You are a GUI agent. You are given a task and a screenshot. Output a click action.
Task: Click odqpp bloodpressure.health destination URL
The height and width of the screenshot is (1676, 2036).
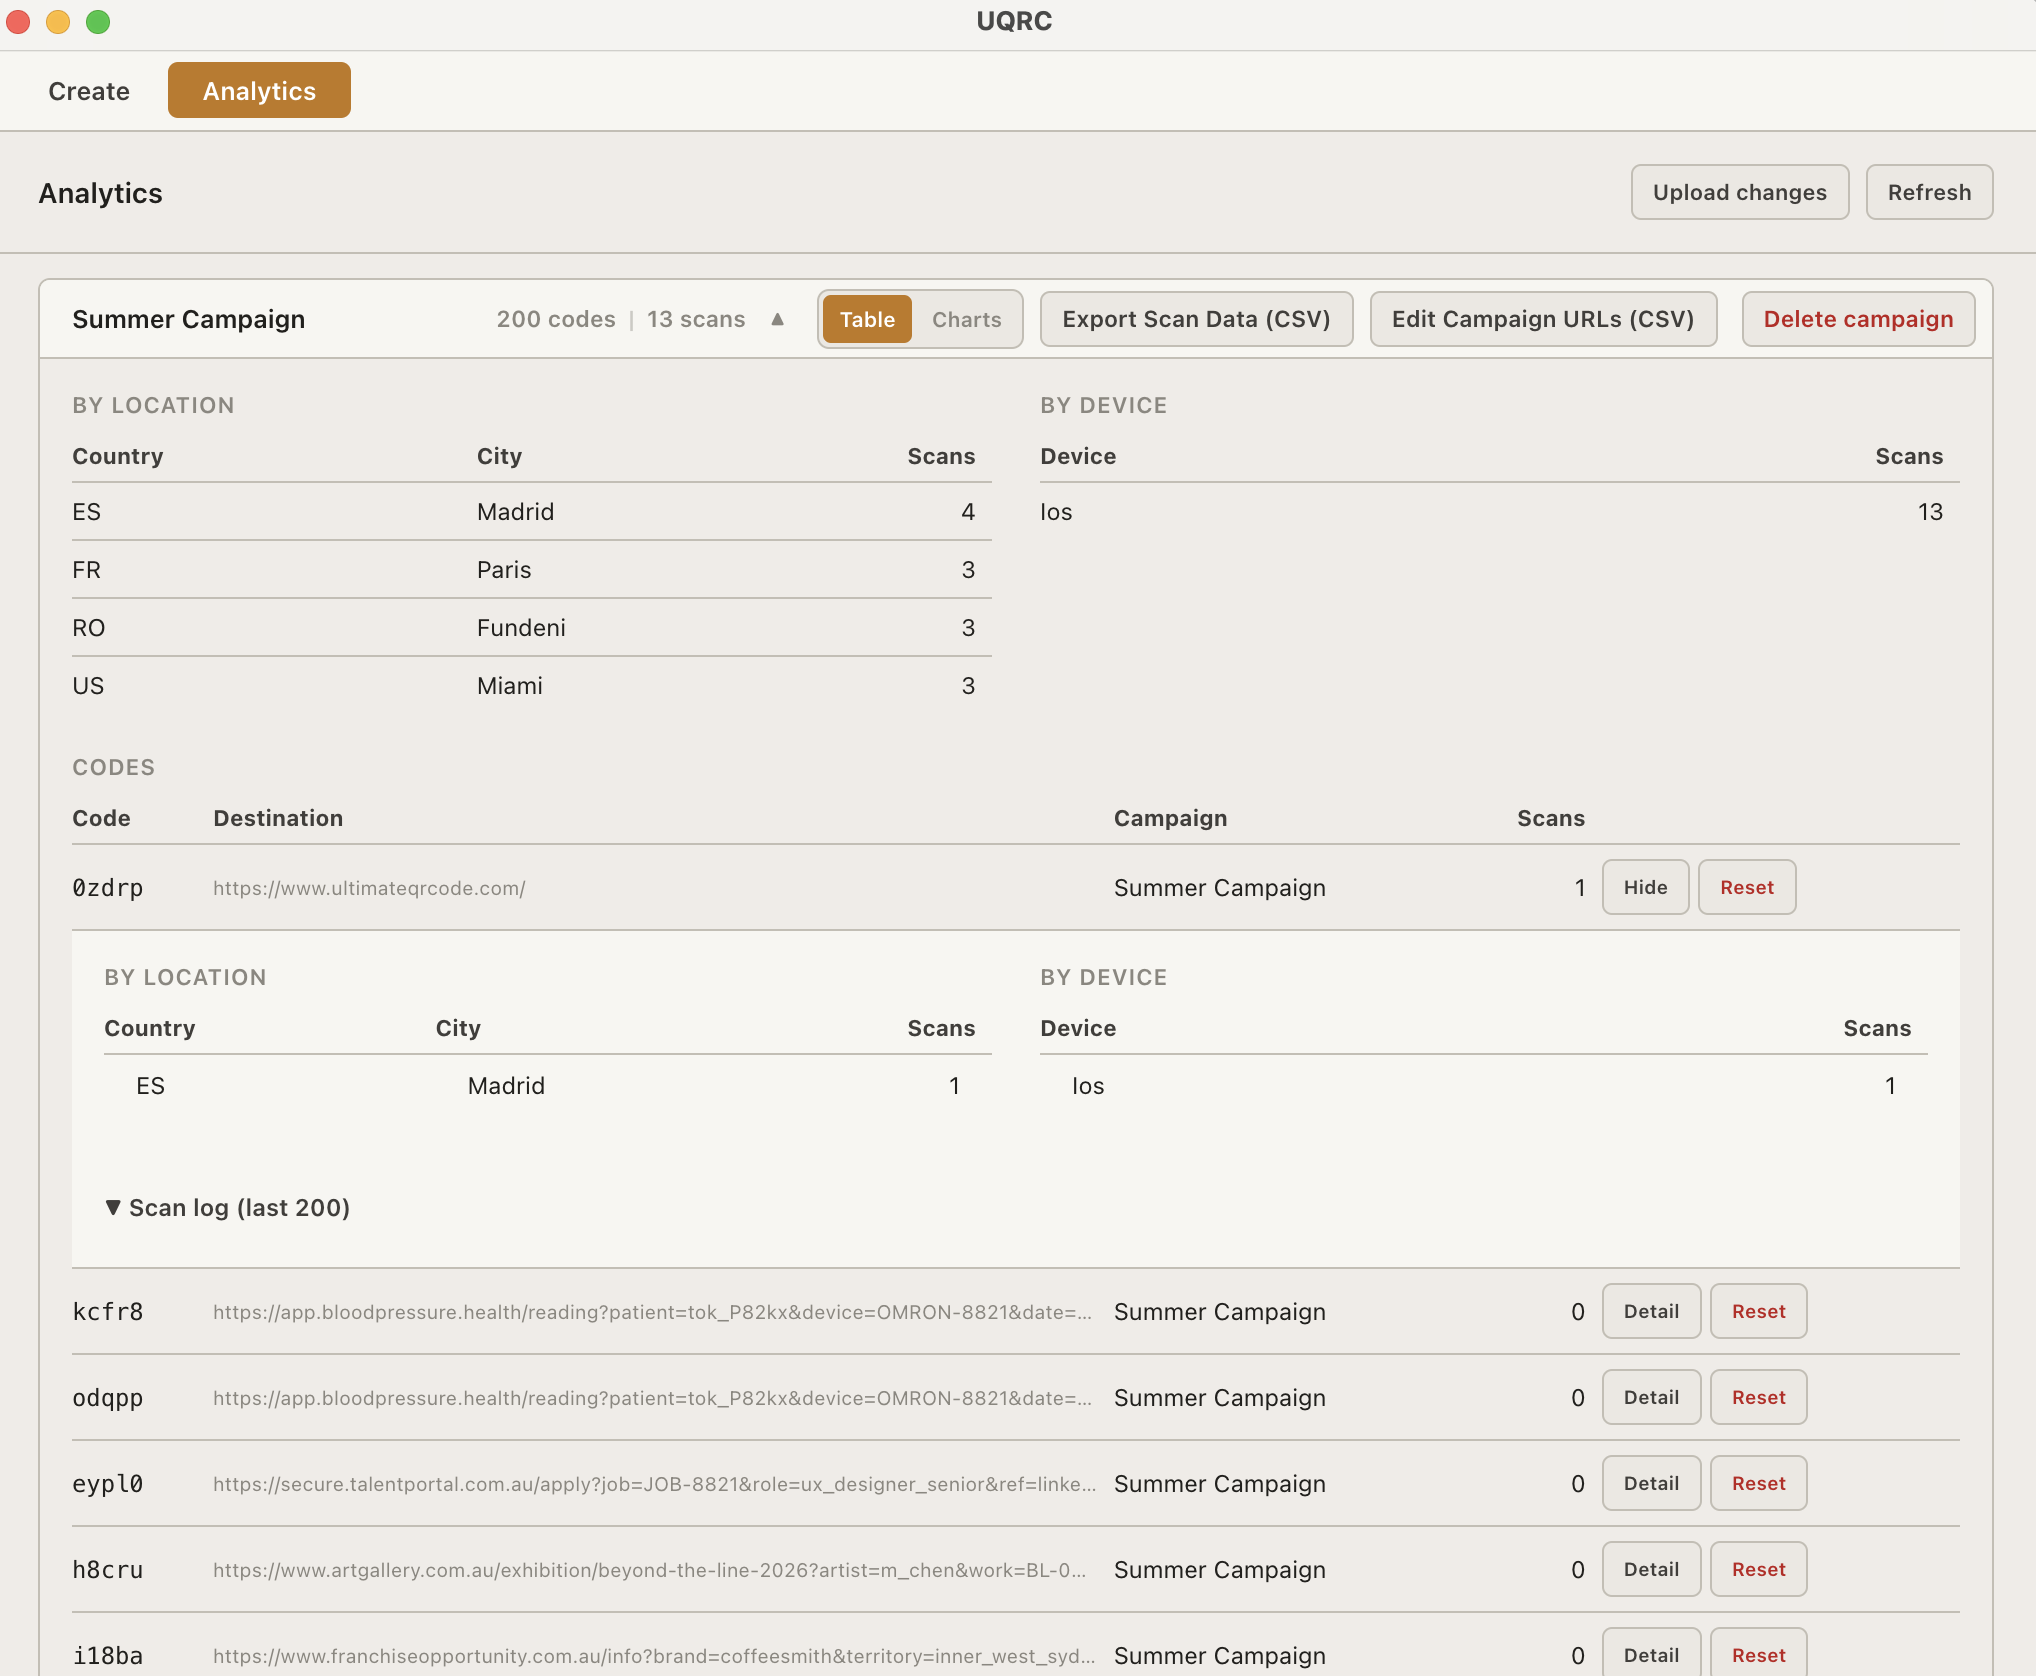[652, 1398]
